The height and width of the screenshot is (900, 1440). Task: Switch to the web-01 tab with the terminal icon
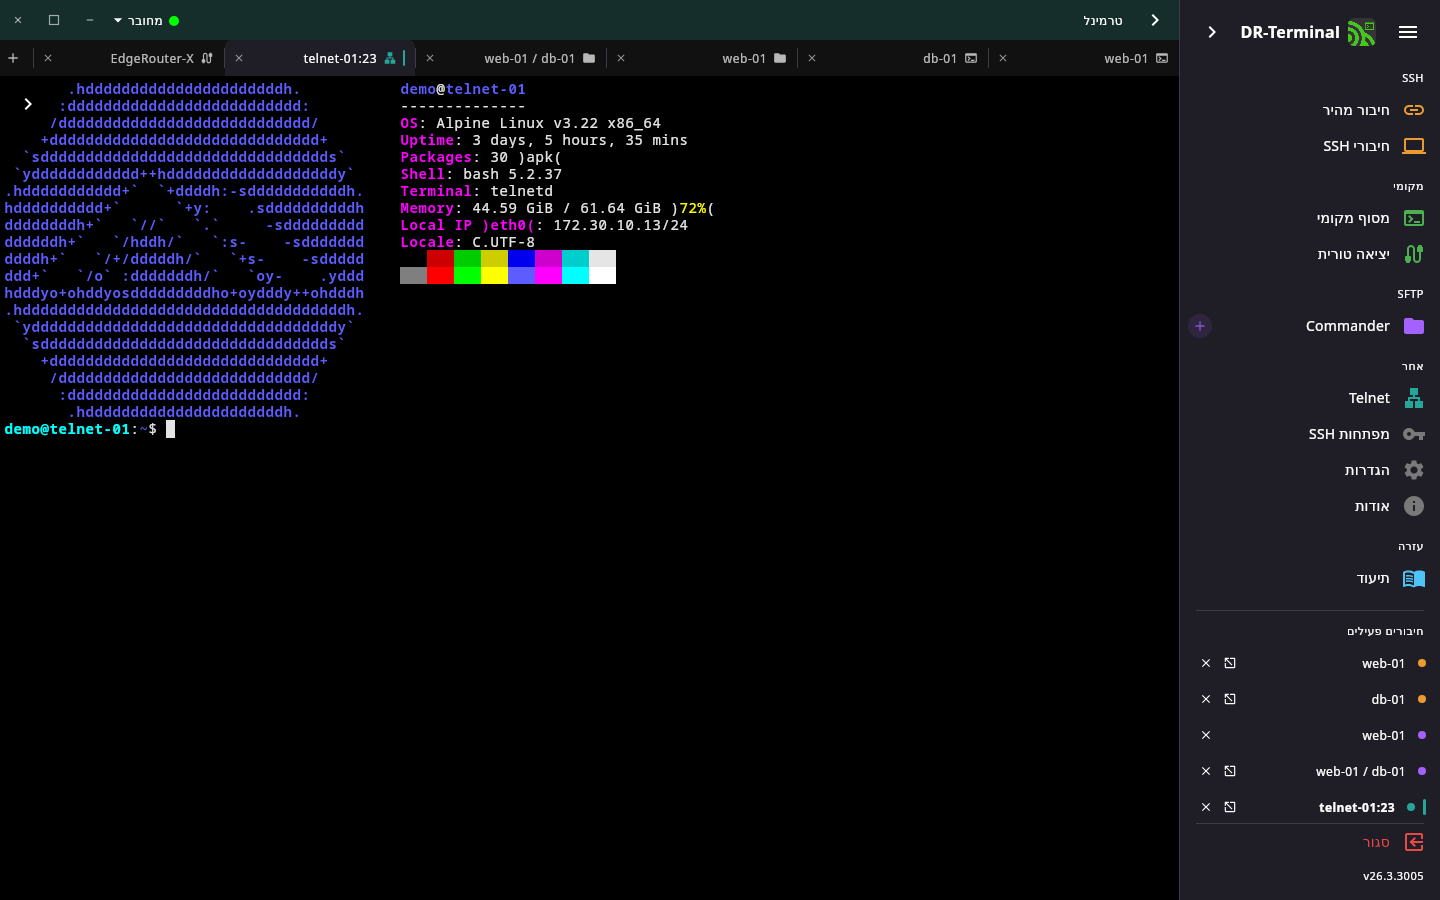pos(1085,58)
